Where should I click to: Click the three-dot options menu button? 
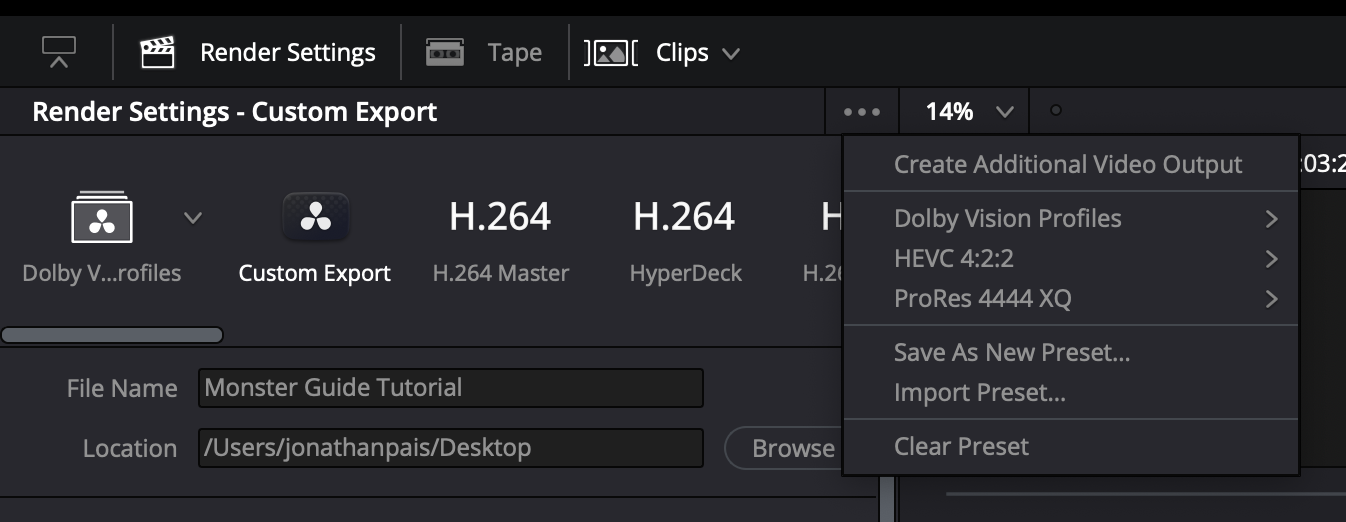pos(862,112)
